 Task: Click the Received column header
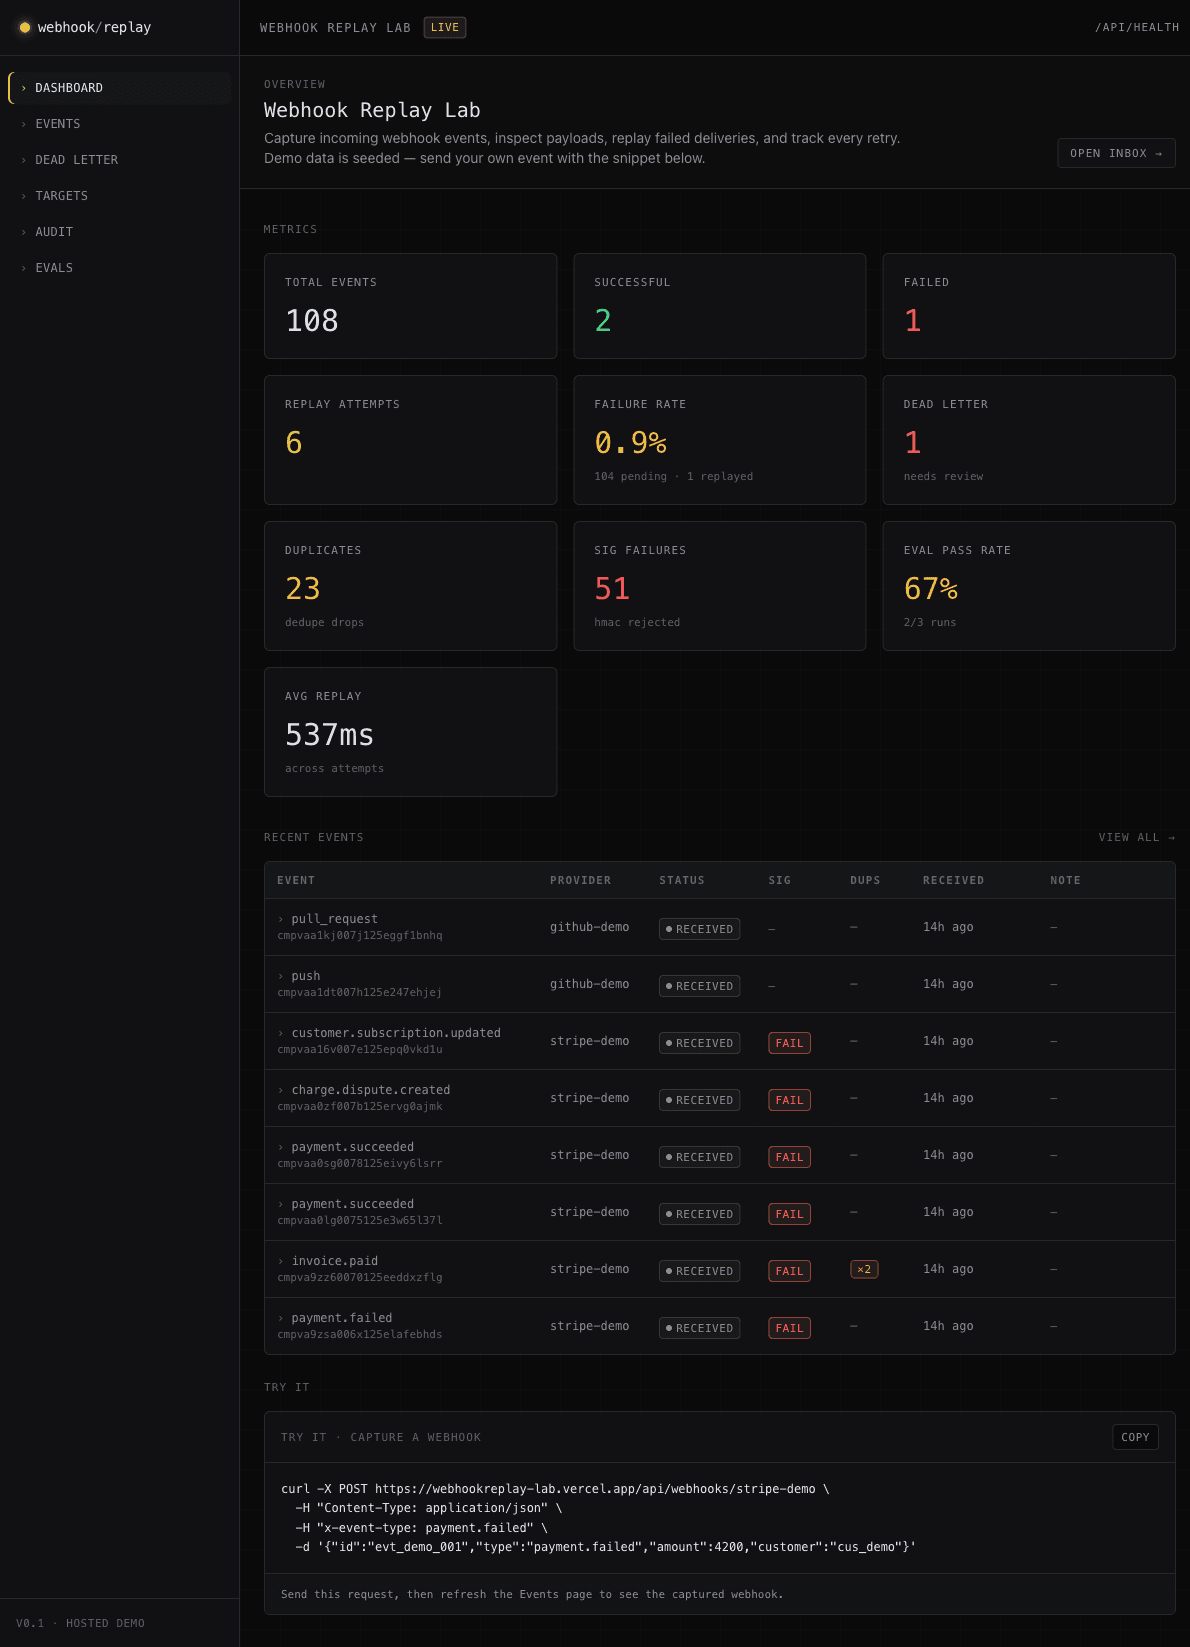pos(953,881)
